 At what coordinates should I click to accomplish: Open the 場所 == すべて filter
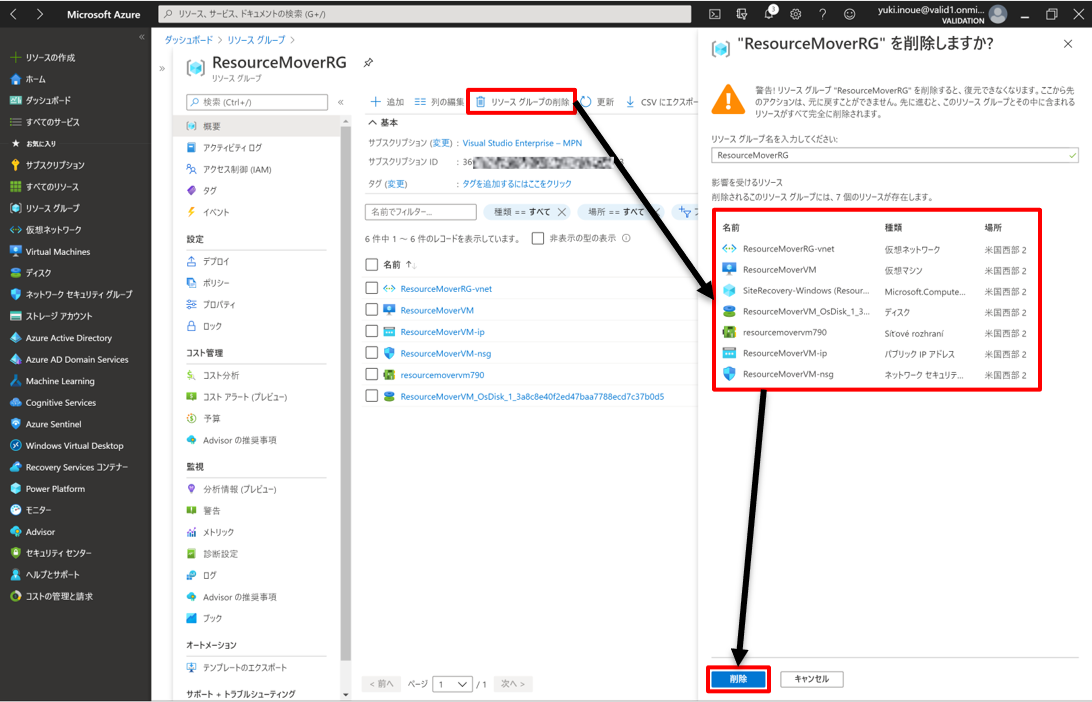[621, 212]
